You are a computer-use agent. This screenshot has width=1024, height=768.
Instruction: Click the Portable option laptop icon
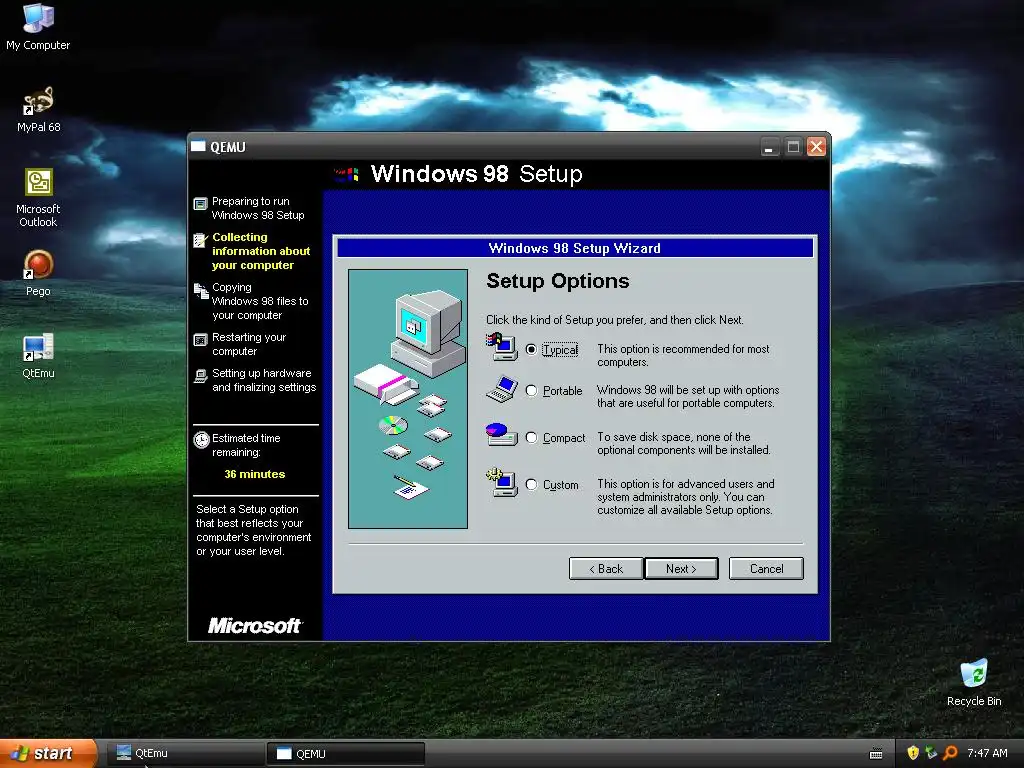502,389
